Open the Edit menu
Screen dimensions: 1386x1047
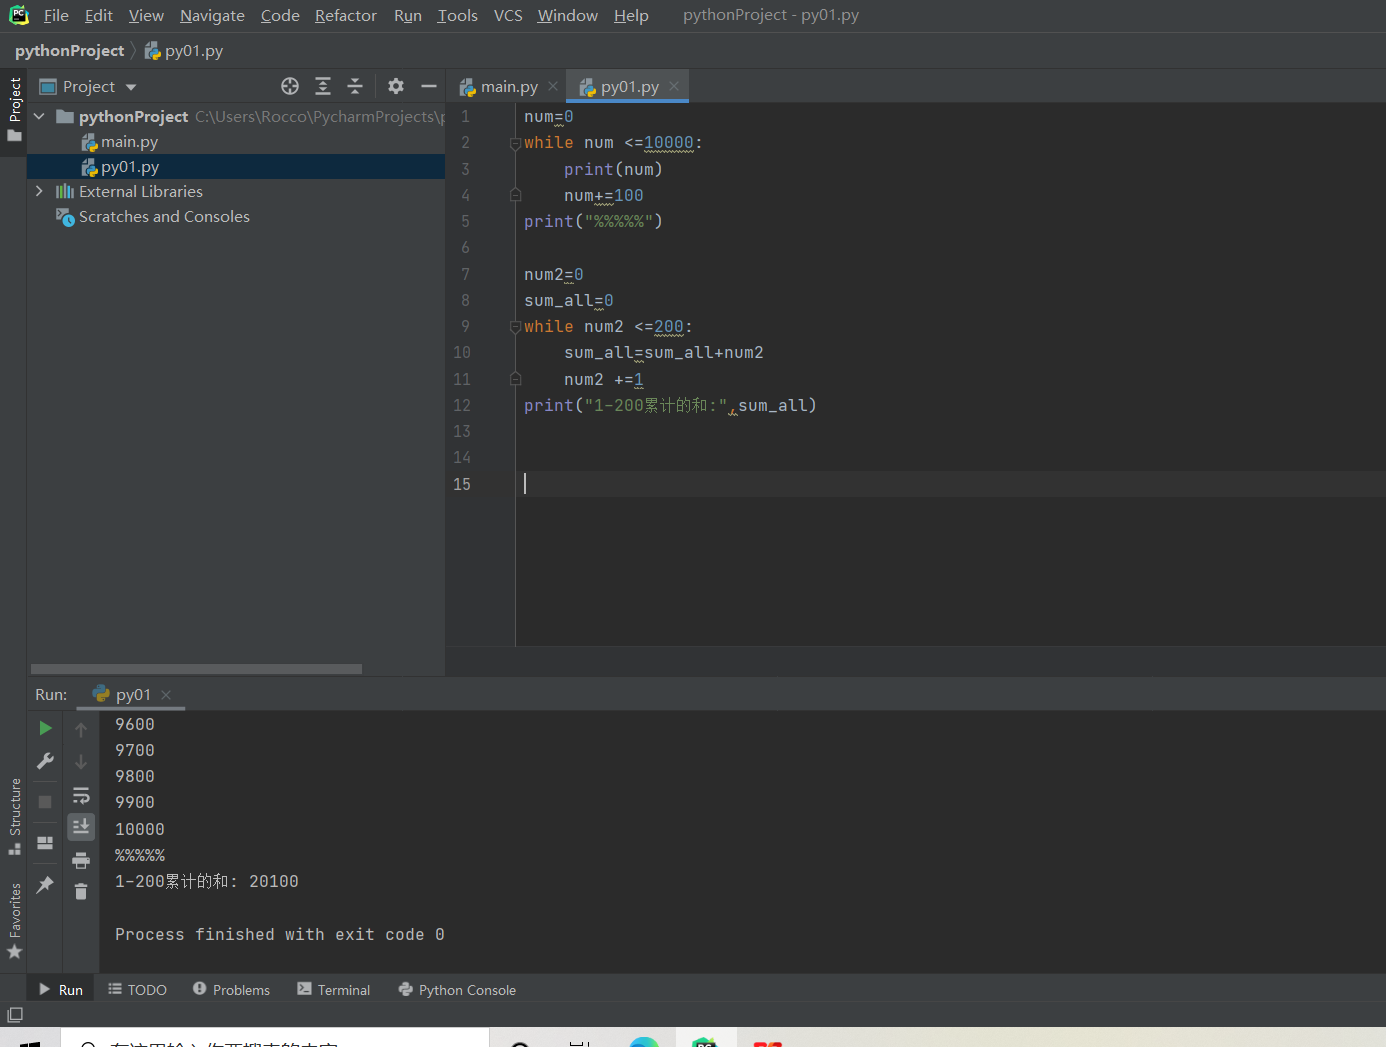[98, 15]
